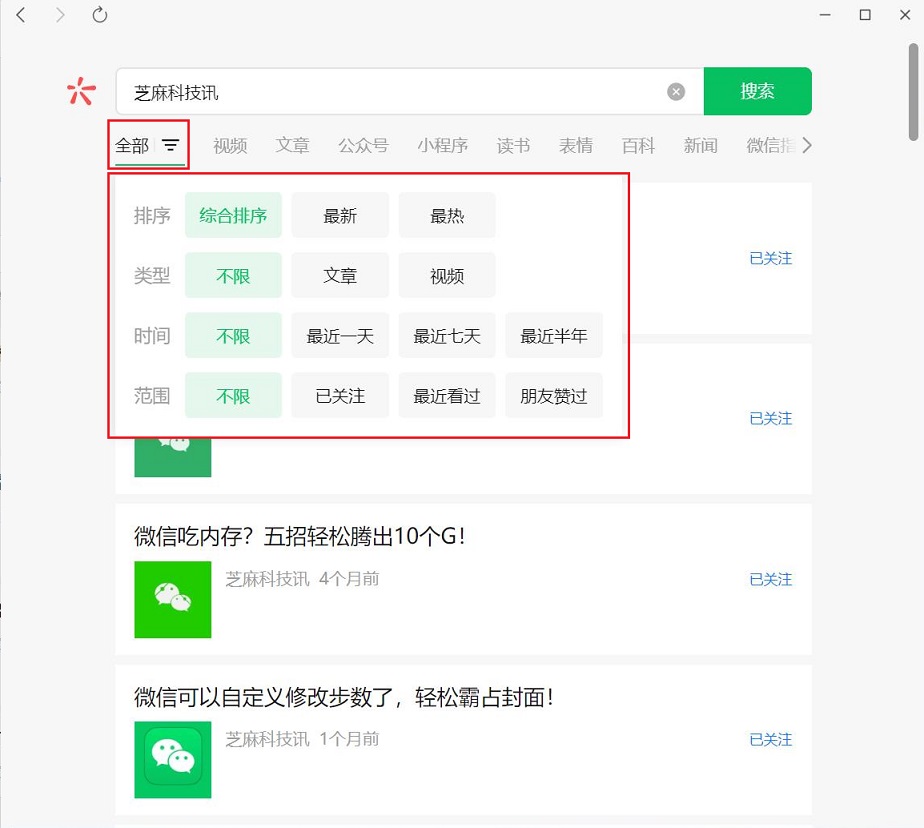Sort results by 最热
The width and height of the screenshot is (924, 828).
pyautogui.click(x=447, y=215)
